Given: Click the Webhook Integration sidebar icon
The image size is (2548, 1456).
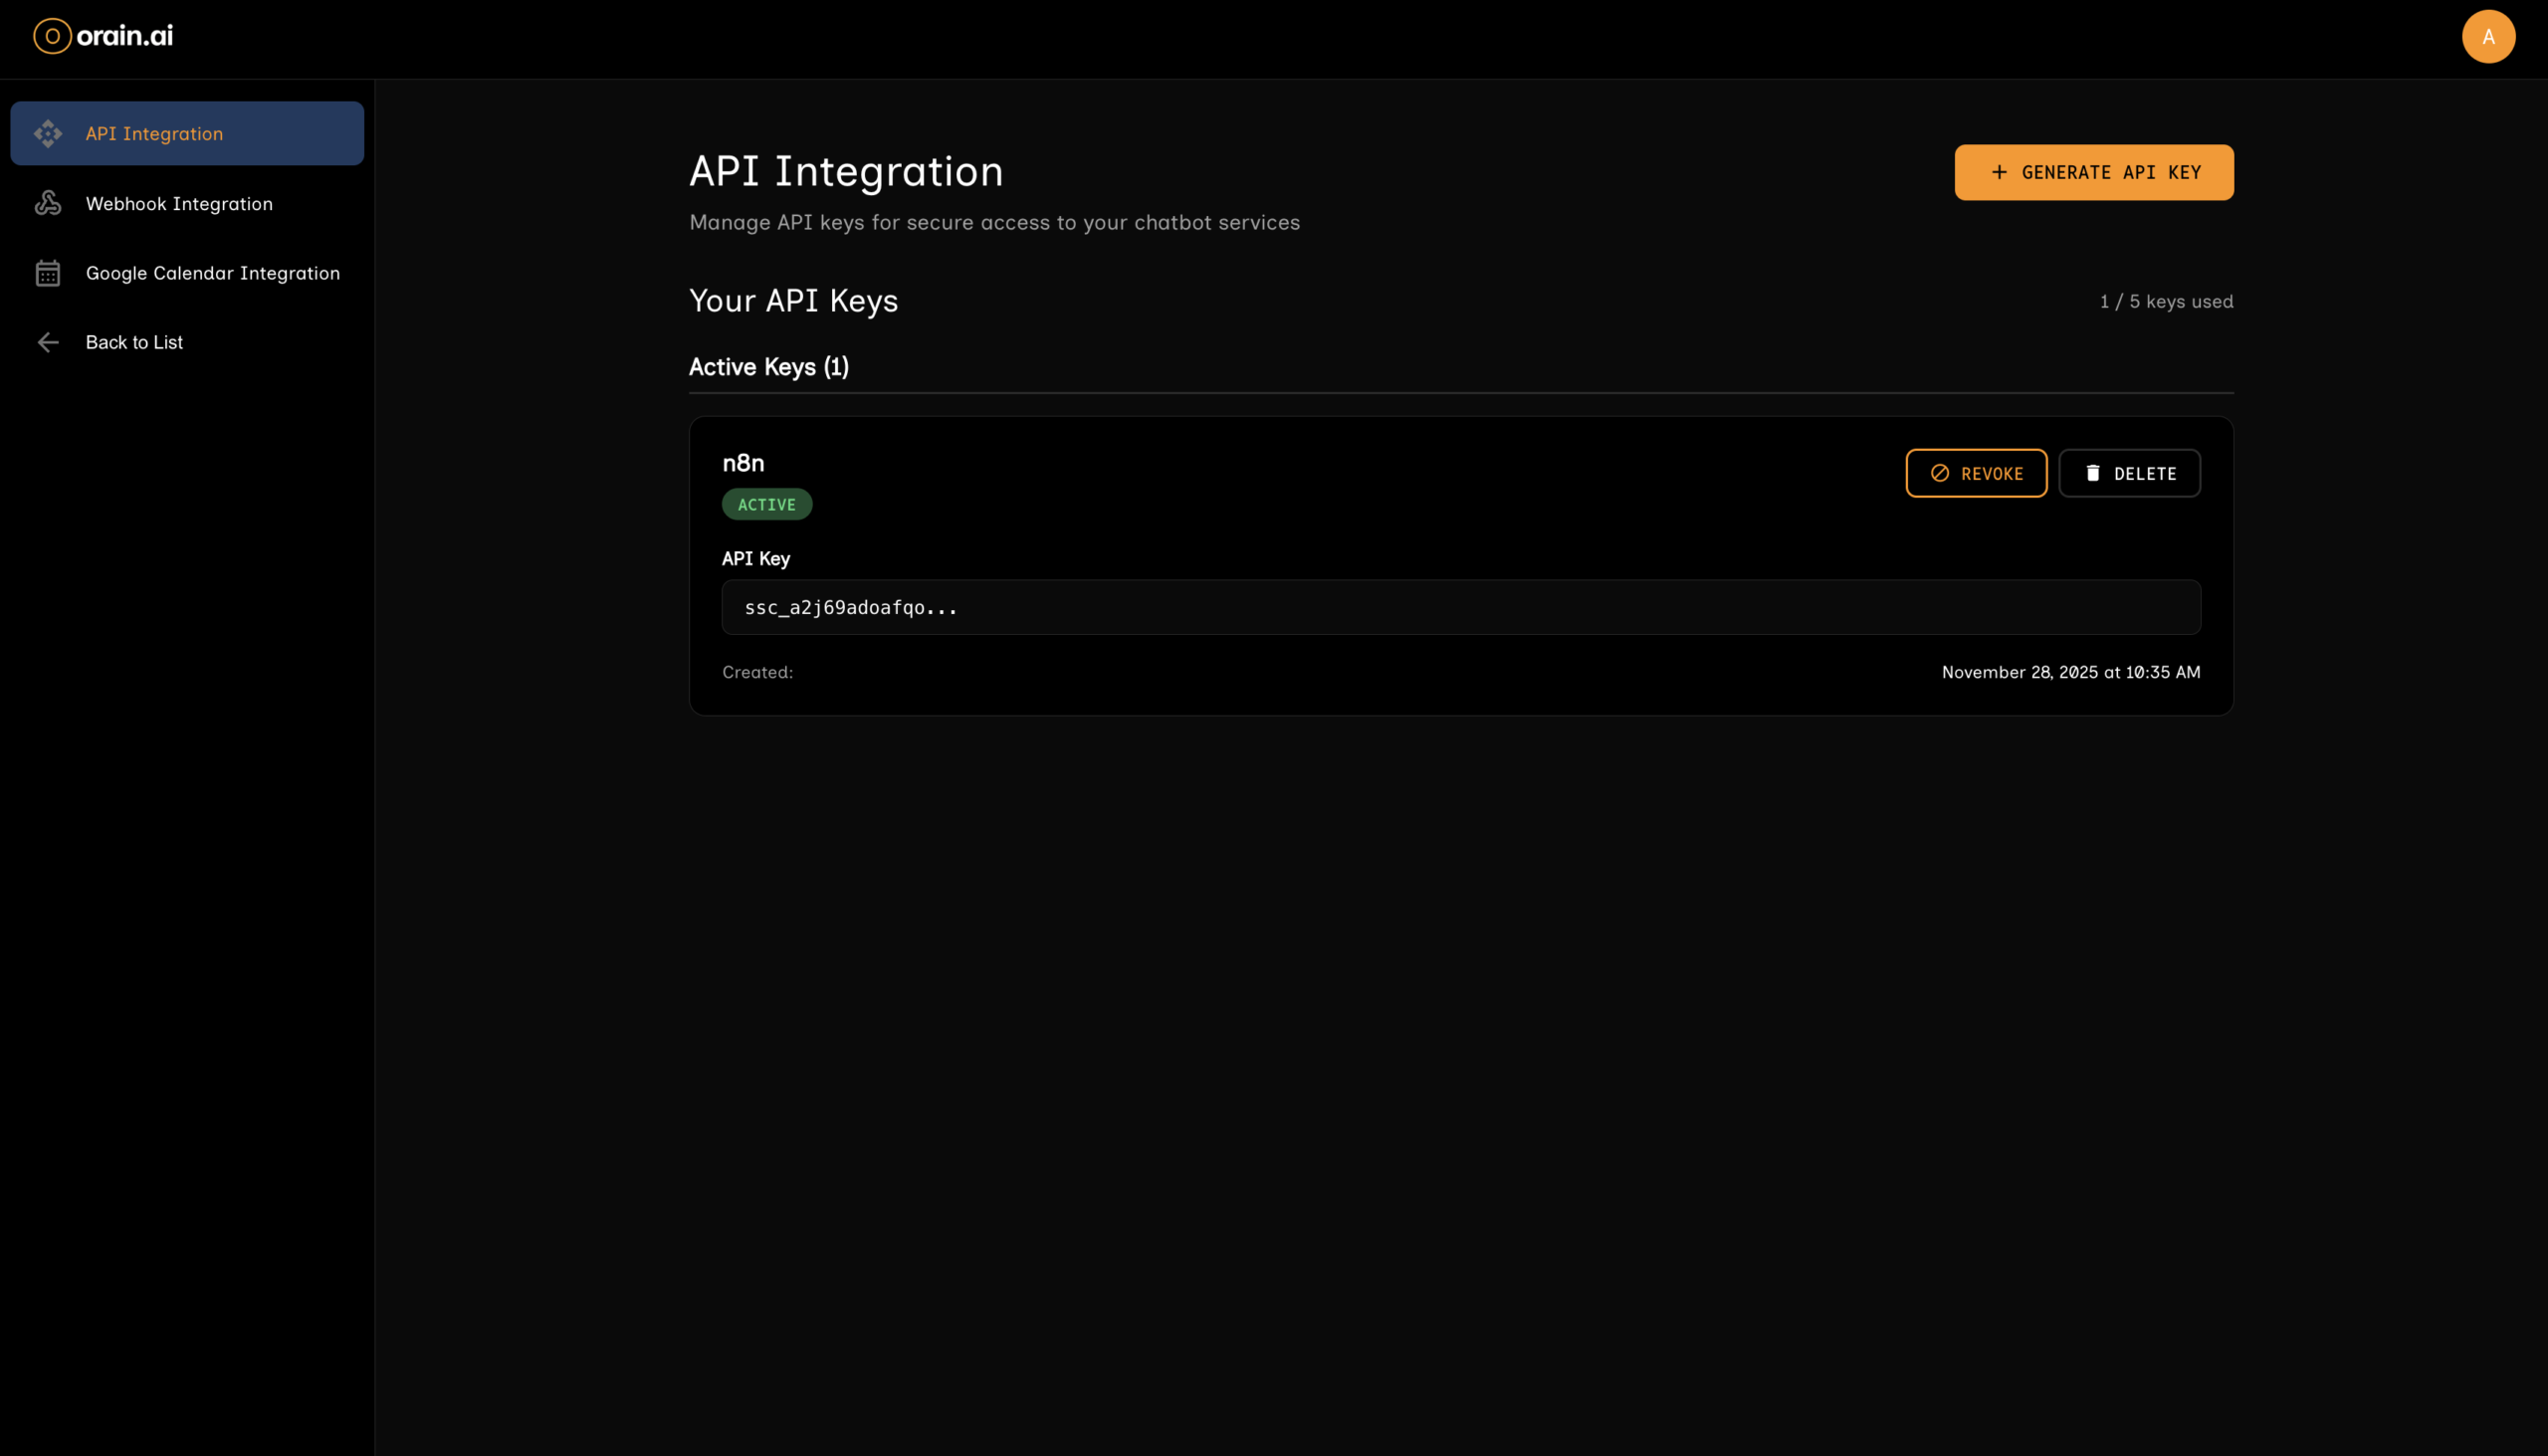Looking at the screenshot, I should pyautogui.click(x=48, y=204).
